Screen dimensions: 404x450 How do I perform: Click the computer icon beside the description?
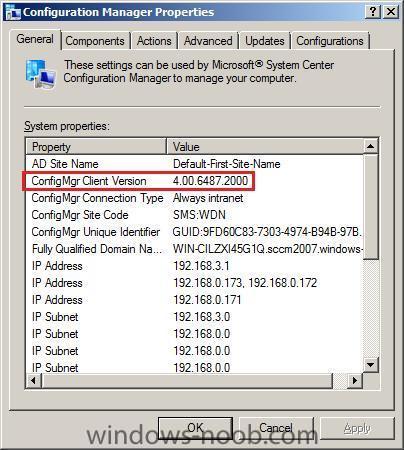(41, 74)
